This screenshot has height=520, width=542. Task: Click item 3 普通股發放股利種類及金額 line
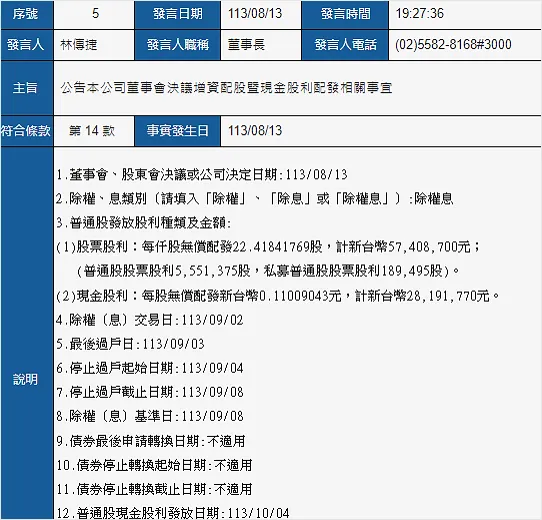(x=143, y=223)
